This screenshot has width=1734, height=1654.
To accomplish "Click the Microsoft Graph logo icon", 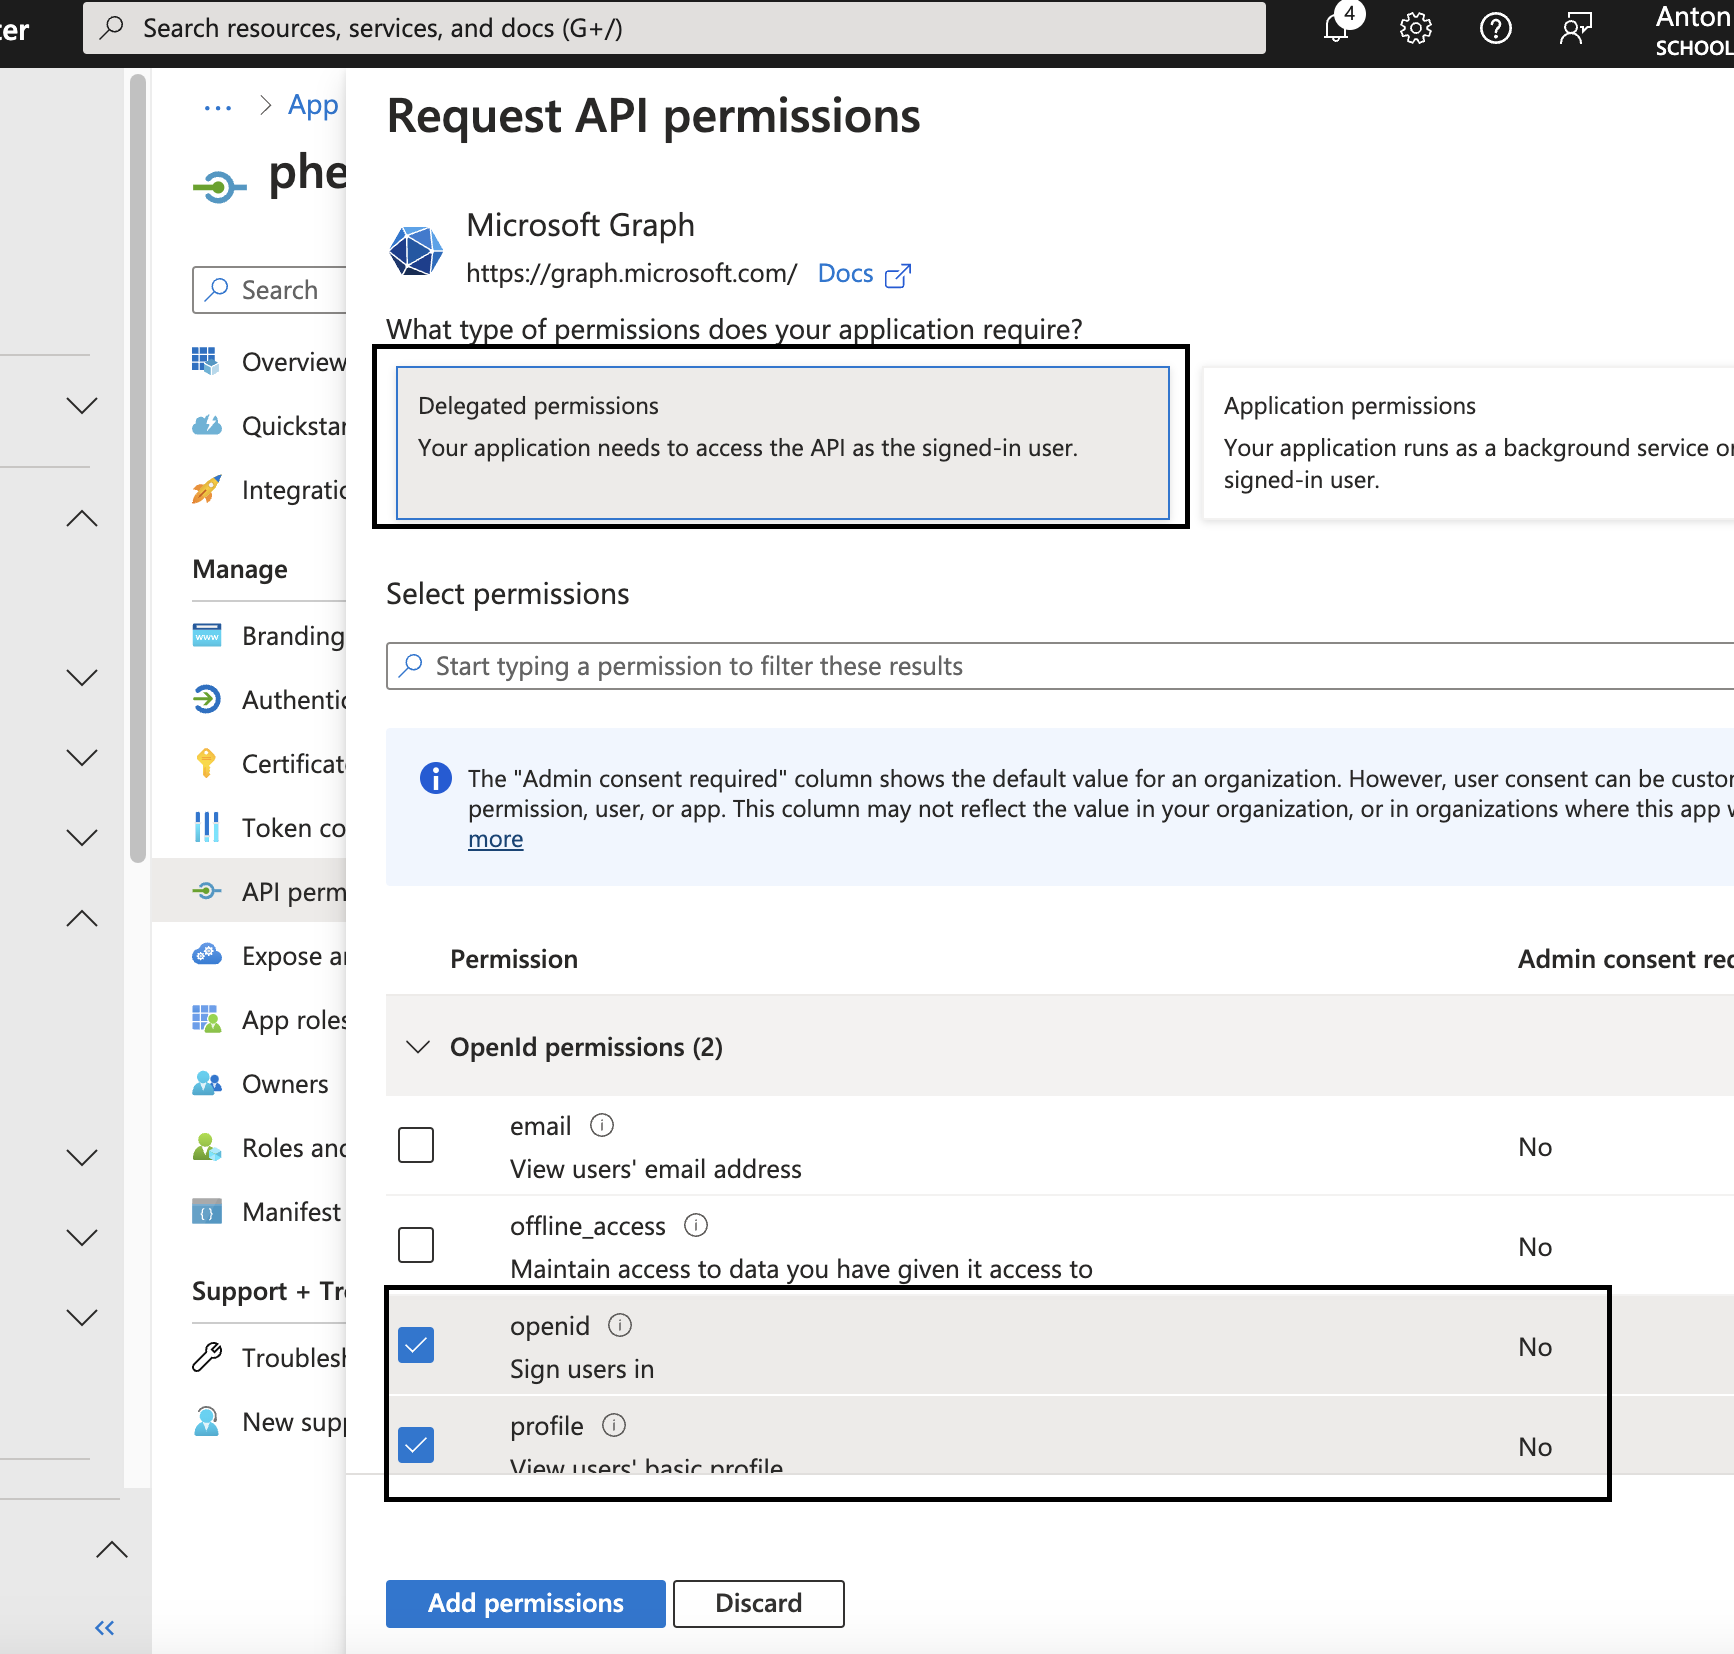I will pos(416,250).
